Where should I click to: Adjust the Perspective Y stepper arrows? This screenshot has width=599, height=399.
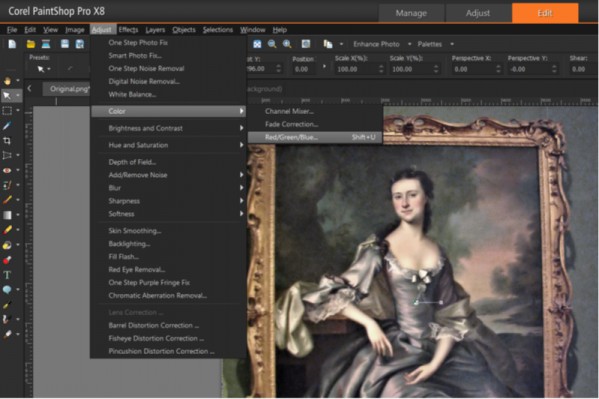pos(554,69)
